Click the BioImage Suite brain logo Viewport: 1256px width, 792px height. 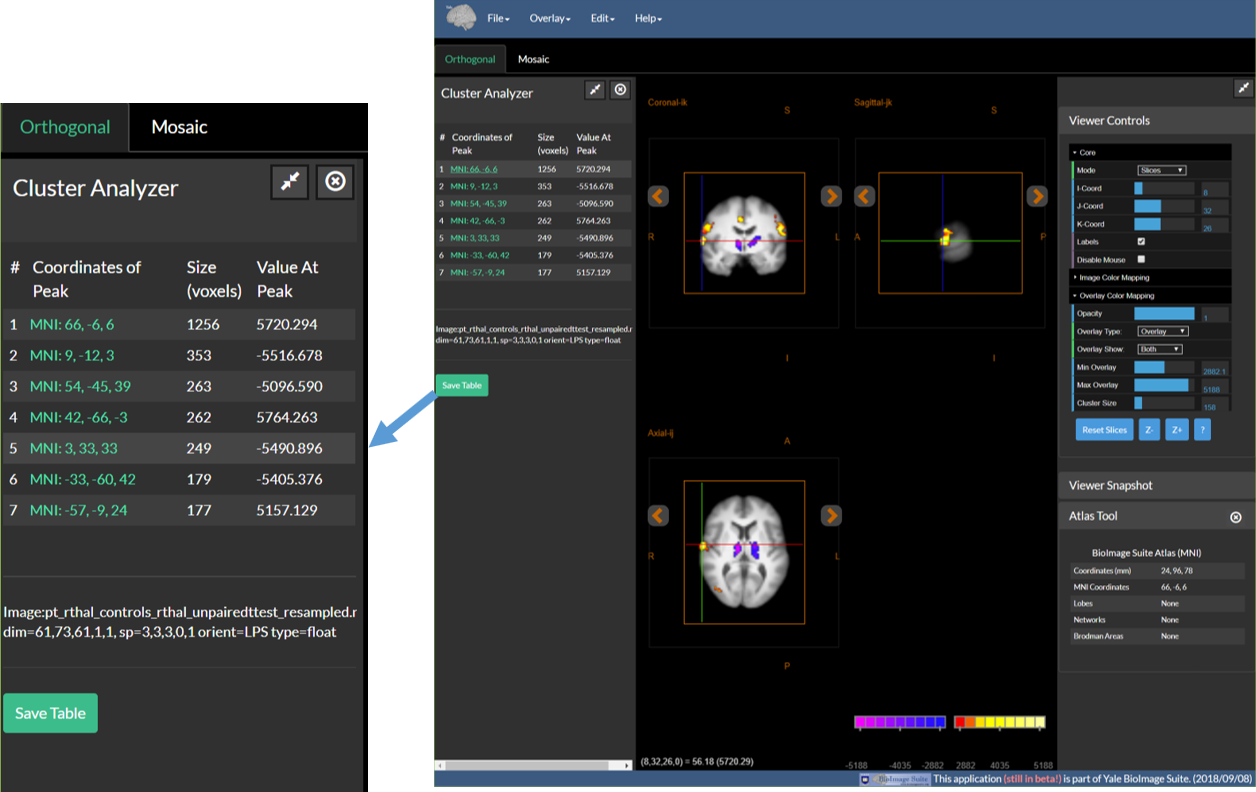(460, 18)
